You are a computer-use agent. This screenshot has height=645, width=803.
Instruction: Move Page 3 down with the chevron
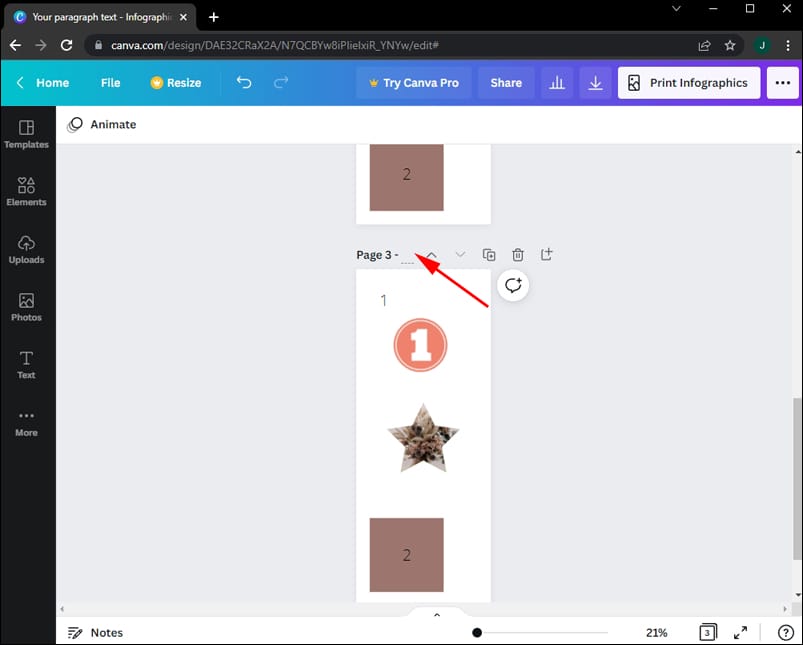(459, 254)
